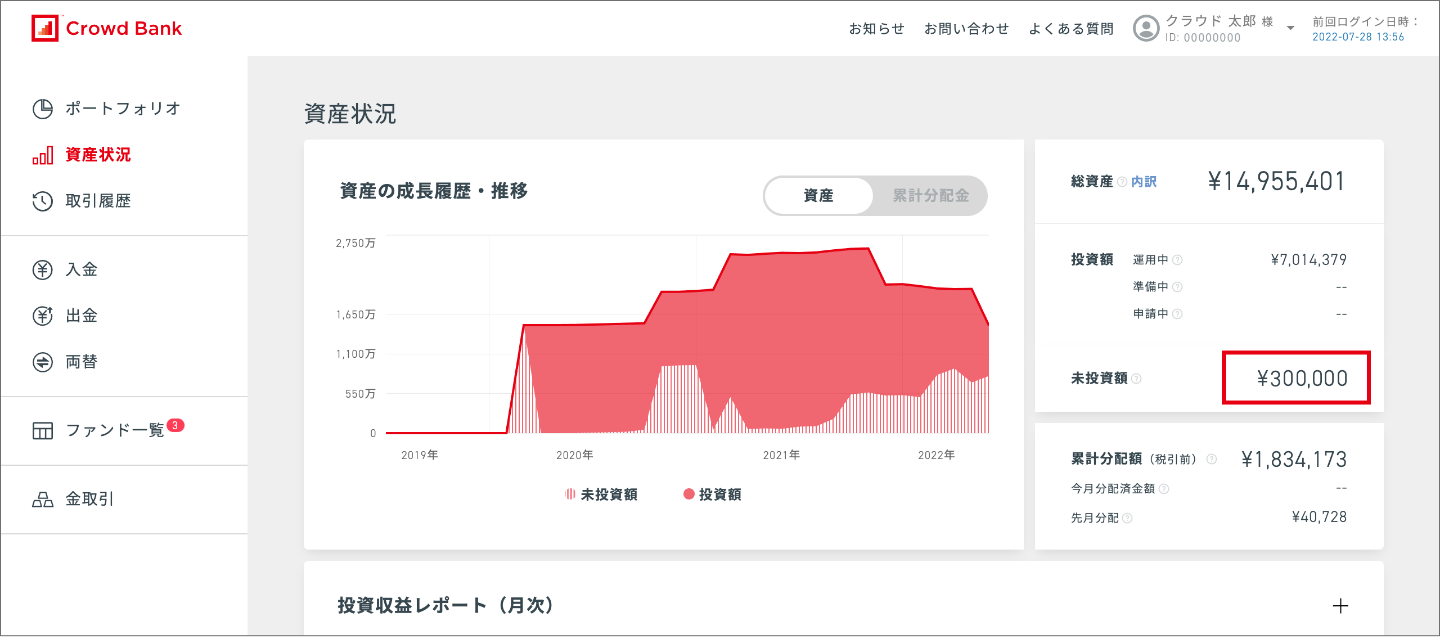Open the portfolio pie chart icon
Image resolution: width=1440 pixels, height=637 pixels.
tap(42, 109)
